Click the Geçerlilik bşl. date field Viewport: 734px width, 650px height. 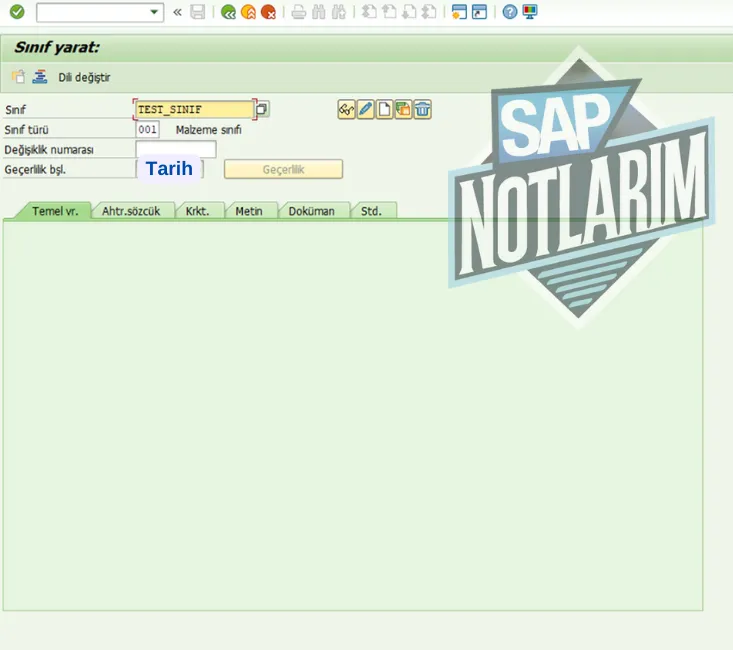click(x=169, y=169)
